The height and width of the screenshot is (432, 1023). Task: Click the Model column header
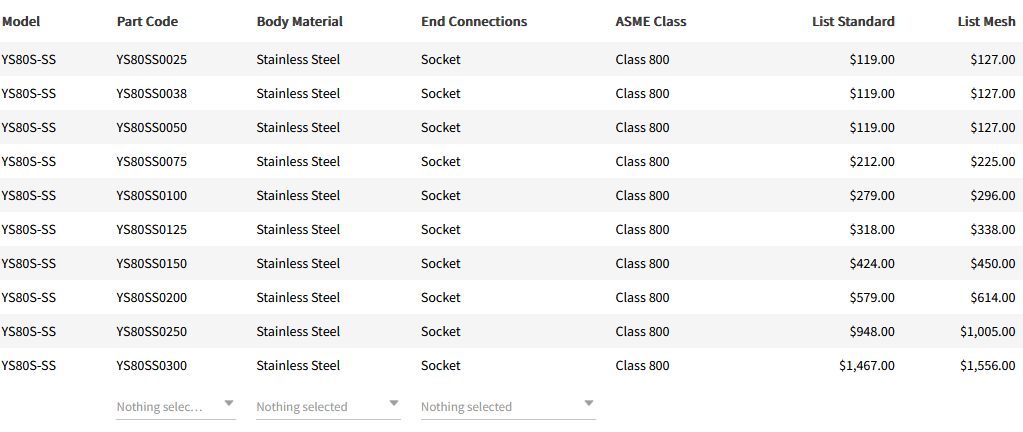(21, 21)
